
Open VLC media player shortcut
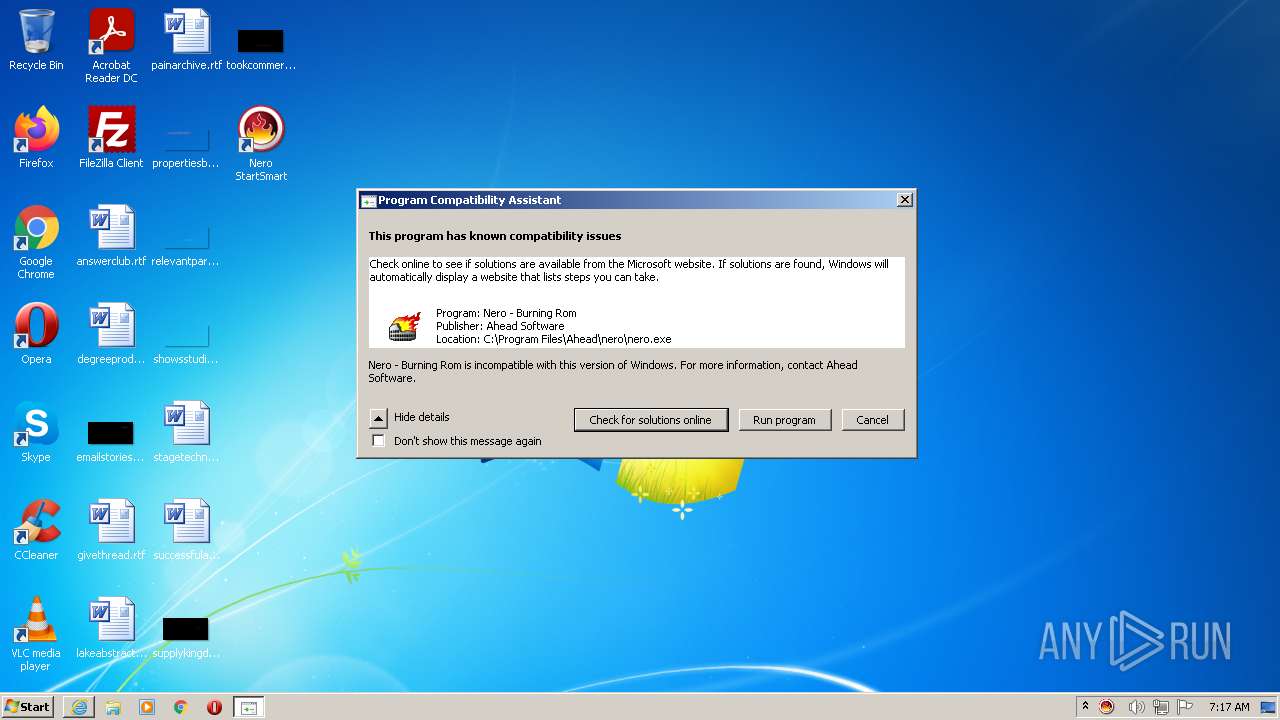pos(36,634)
